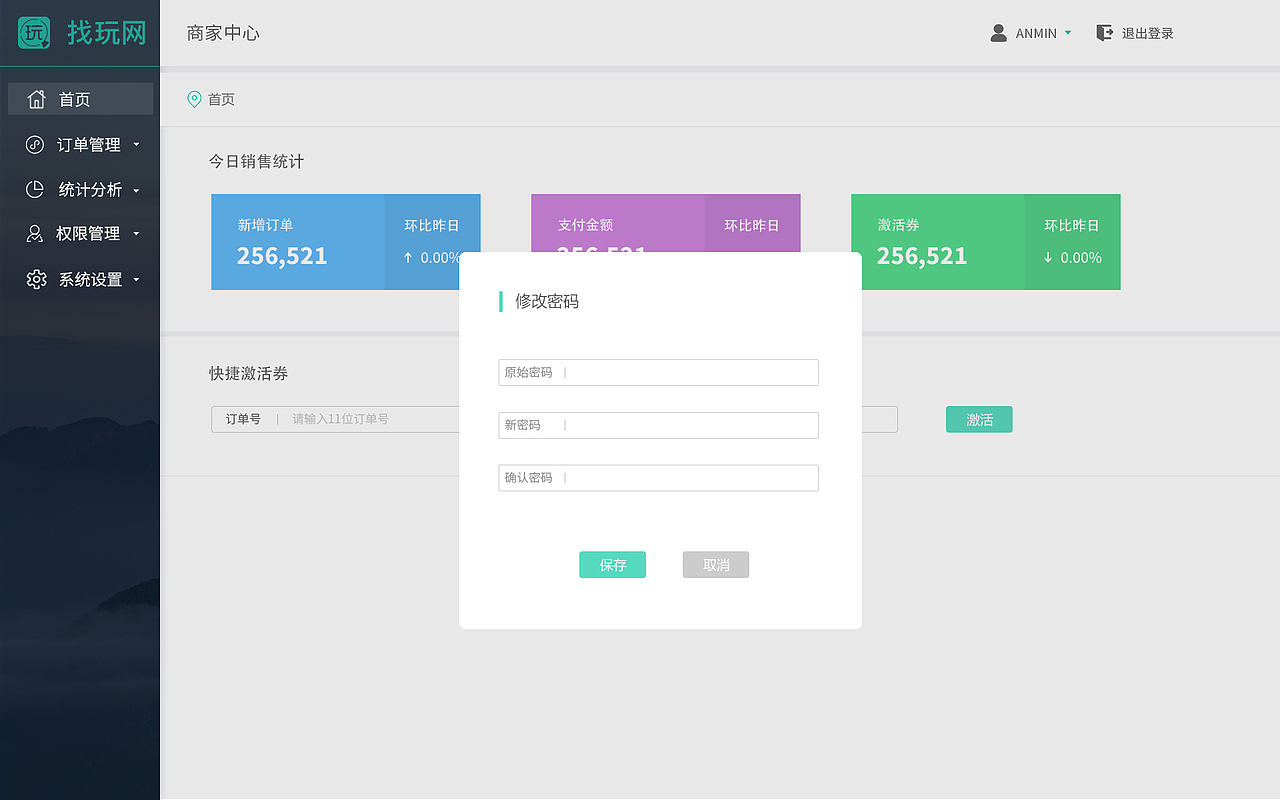This screenshot has height=800, width=1280.
Task: Click the up arrow in 新增订单 card
Action: click(x=408, y=257)
